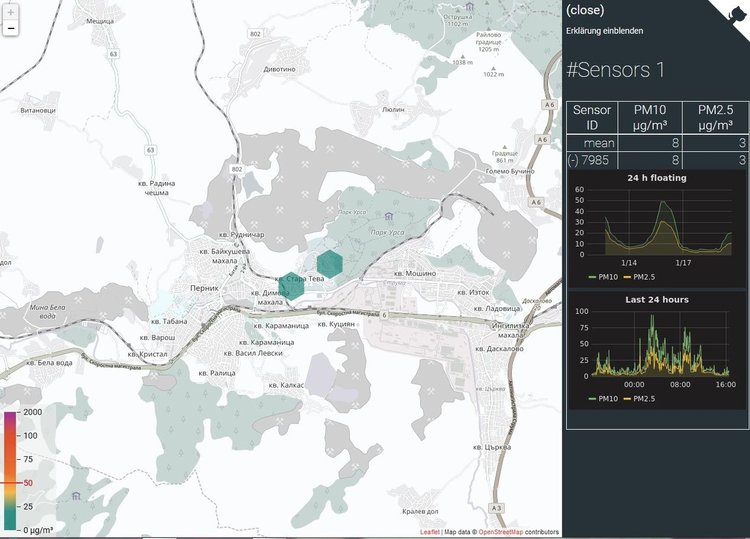Zoom in the map with plus button
This screenshot has height=539, width=750.
11,13
